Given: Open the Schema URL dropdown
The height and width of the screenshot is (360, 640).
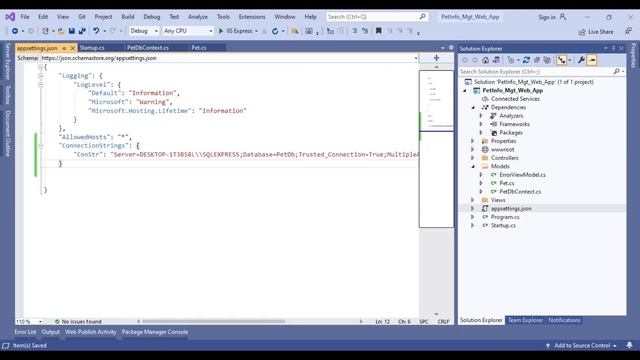Looking at the screenshot, I should pos(416,58).
